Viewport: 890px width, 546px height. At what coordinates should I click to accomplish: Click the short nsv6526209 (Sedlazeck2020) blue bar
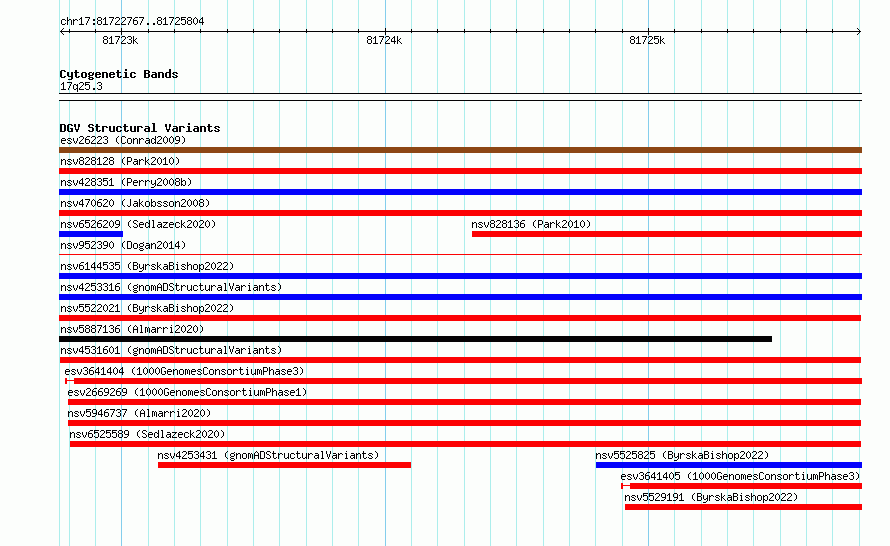point(91,234)
